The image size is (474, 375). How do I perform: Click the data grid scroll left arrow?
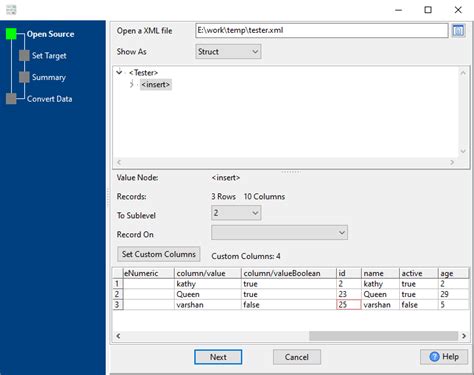(x=118, y=336)
